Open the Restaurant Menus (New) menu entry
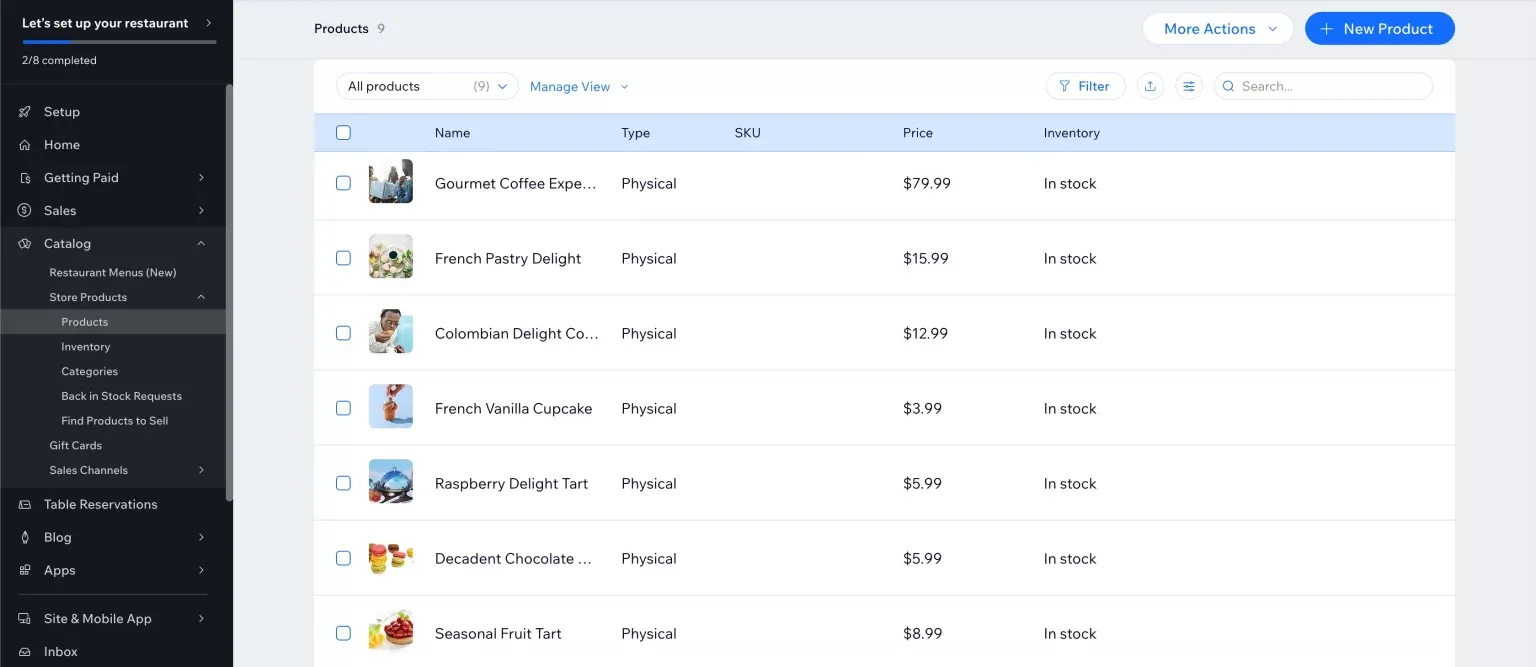The height and width of the screenshot is (667, 1536). (x=112, y=272)
